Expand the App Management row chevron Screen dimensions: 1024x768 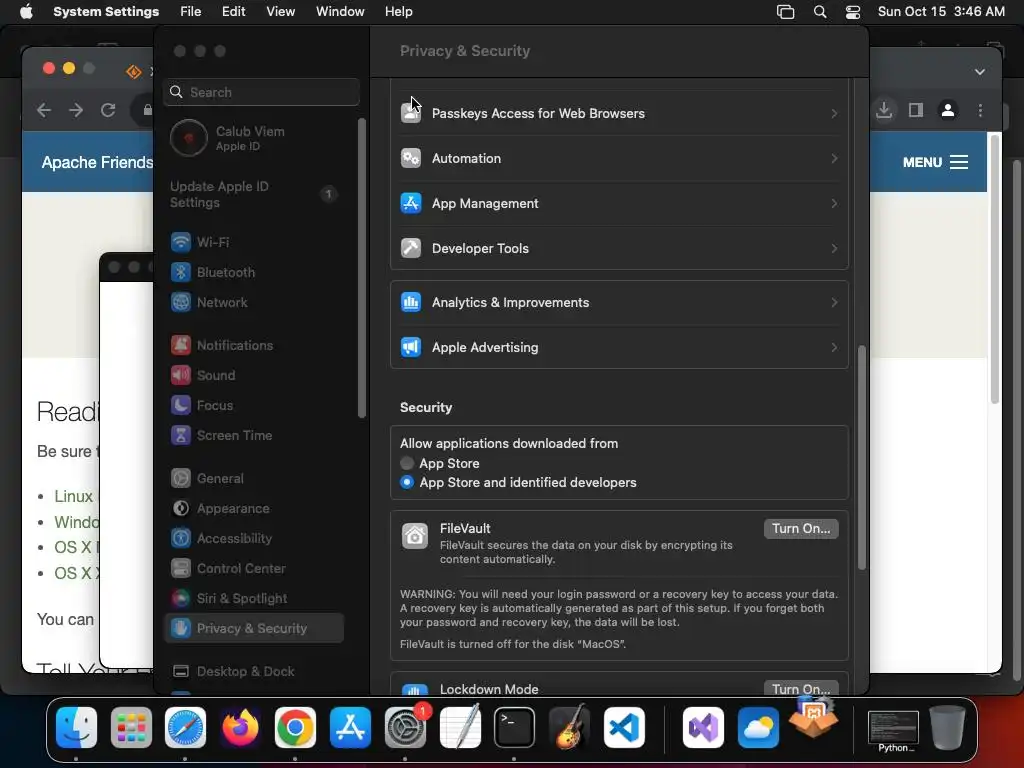point(834,204)
